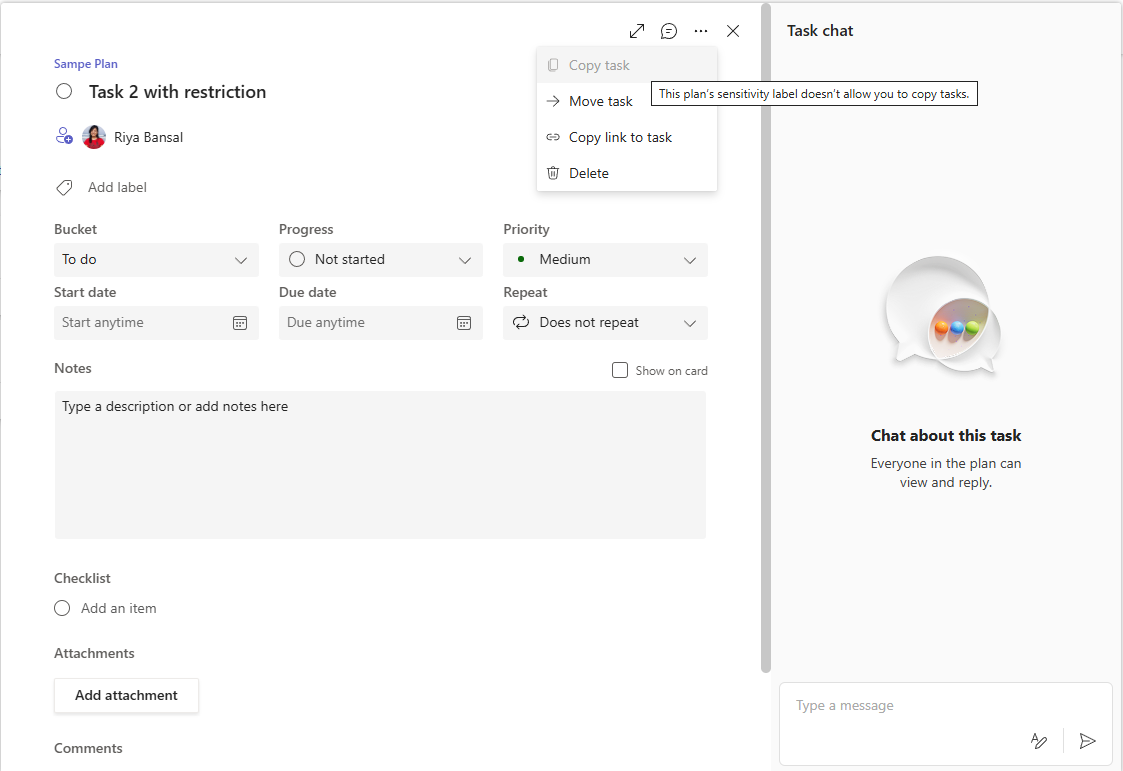Open the Start date calendar picker
This screenshot has height=771, width=1123.
pos(239,322)
